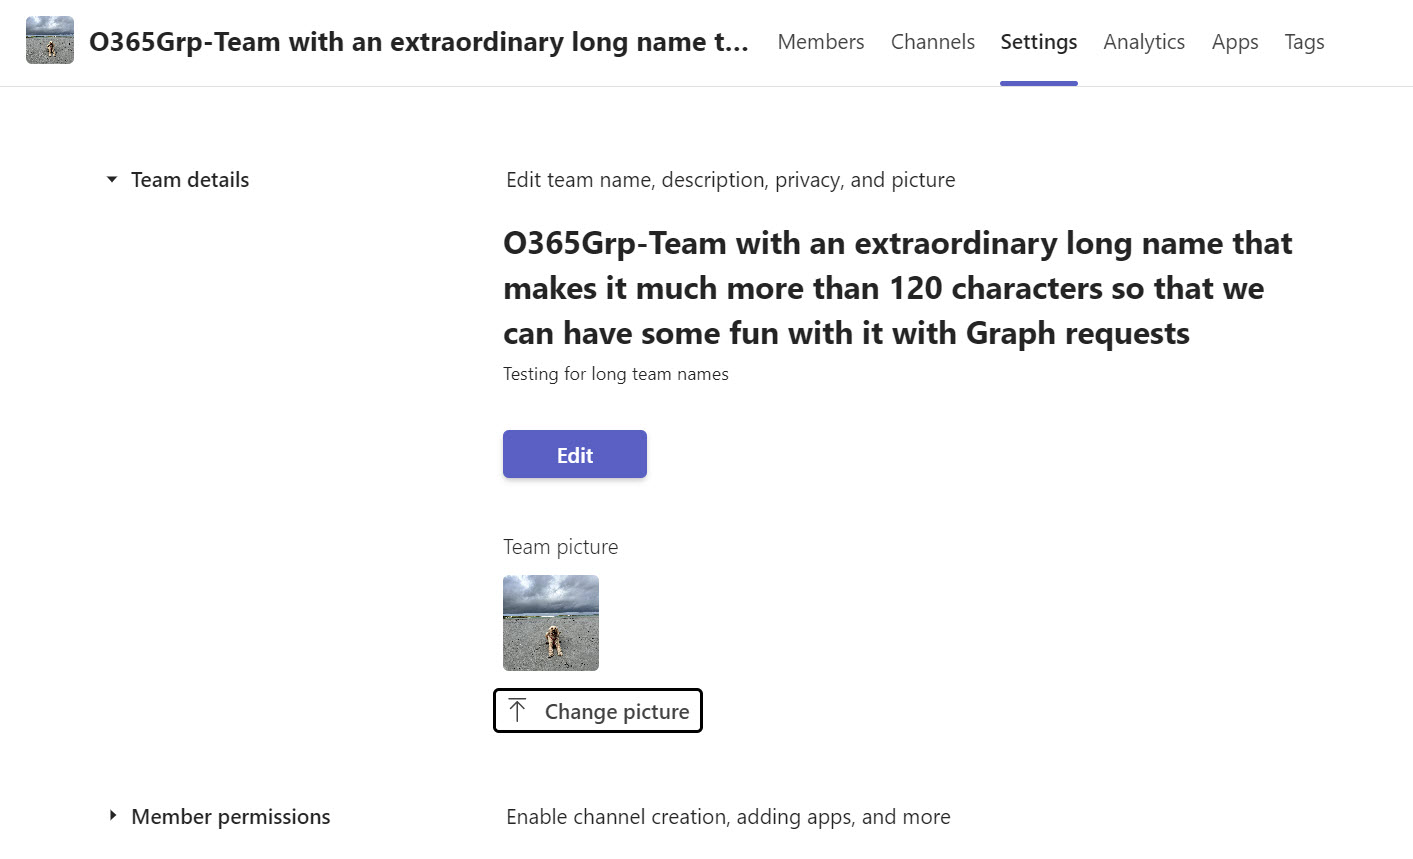Image resolution: width=1413 pixels, height=859 pixels.
Task: Click the Change picture button
Action: click(598, 711)
